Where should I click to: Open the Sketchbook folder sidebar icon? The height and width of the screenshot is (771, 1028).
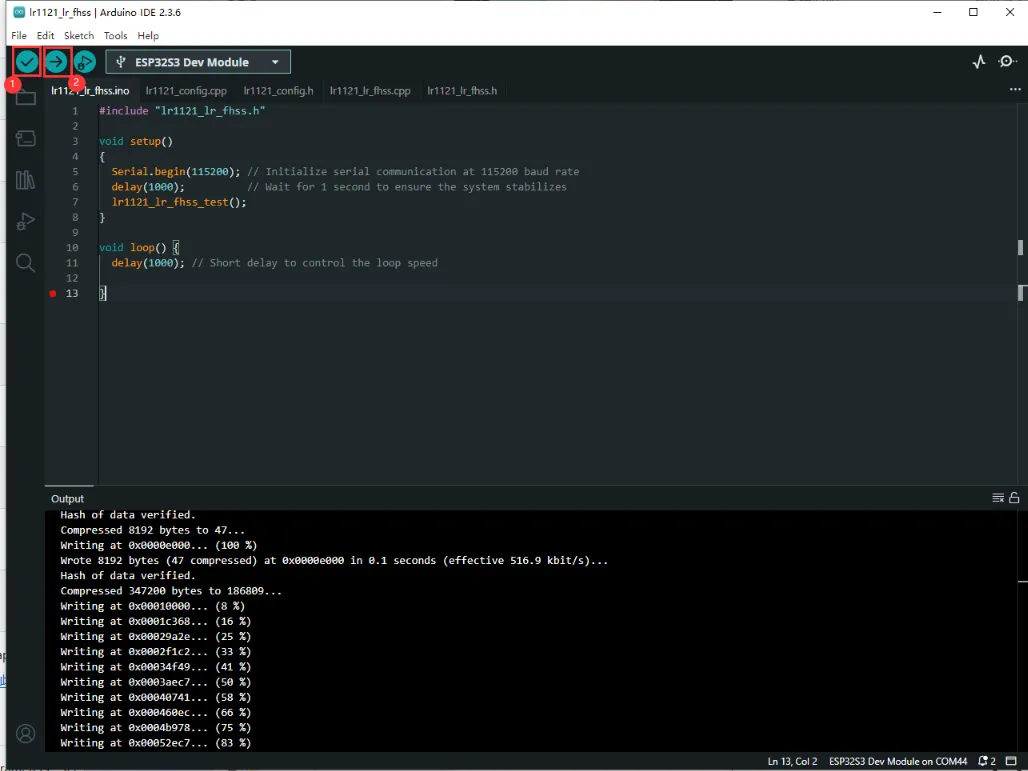(x=26, y=97)
